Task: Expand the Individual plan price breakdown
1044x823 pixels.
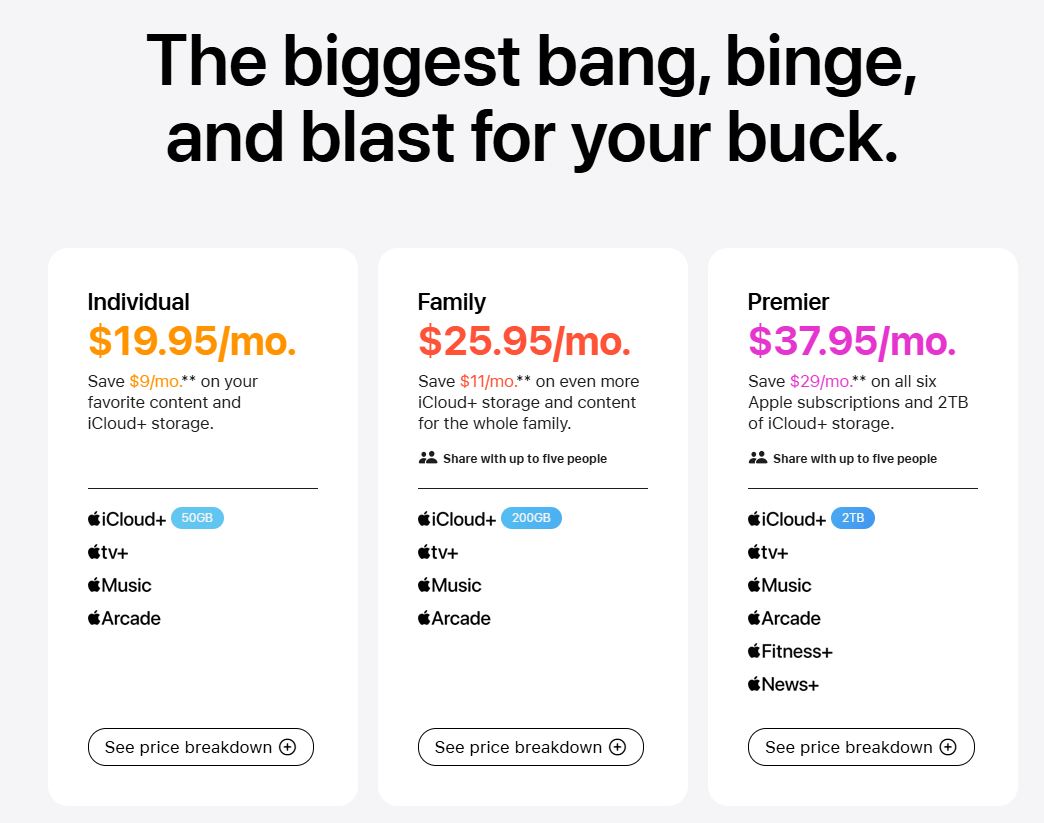Action: tap(200, 746)
